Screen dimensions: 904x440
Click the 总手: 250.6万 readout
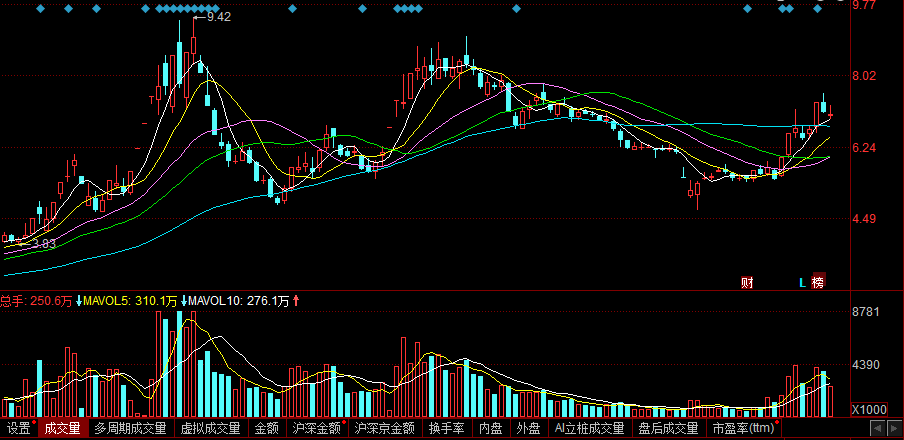coord(36,300)
